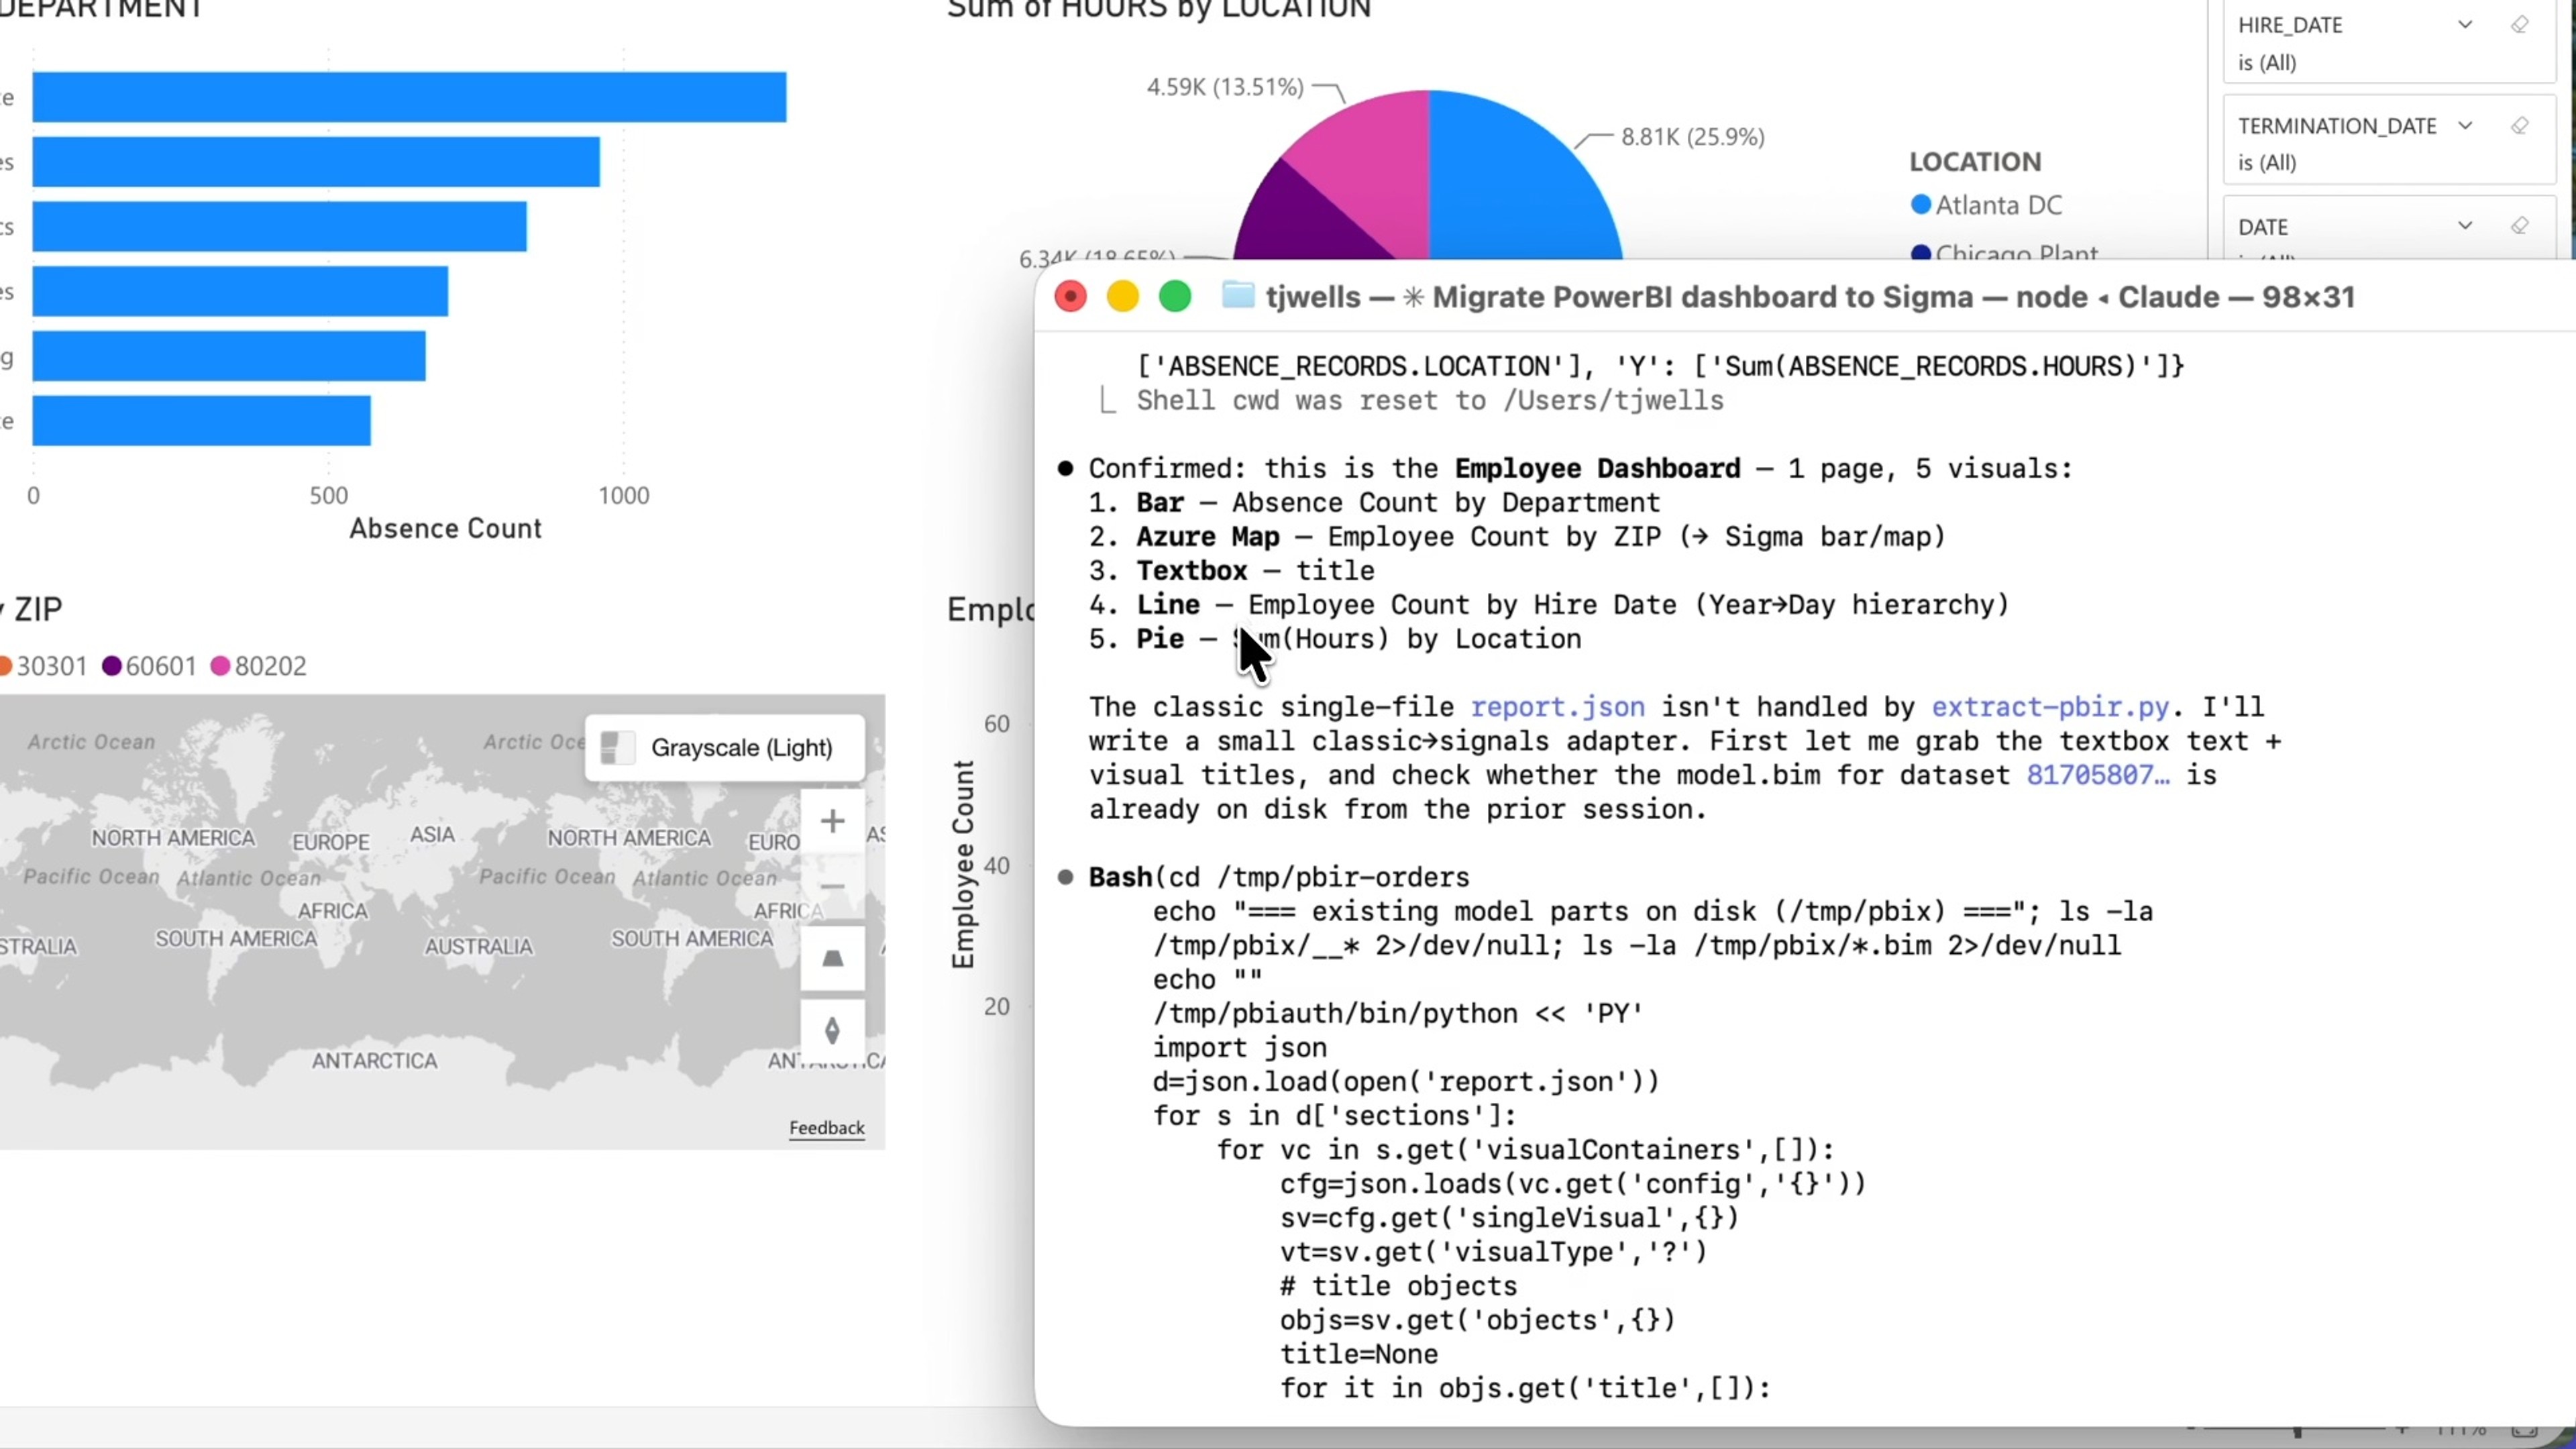Click the map compass rotation button
This screenshot has width=2576, height=1449.
point(832,1030)
